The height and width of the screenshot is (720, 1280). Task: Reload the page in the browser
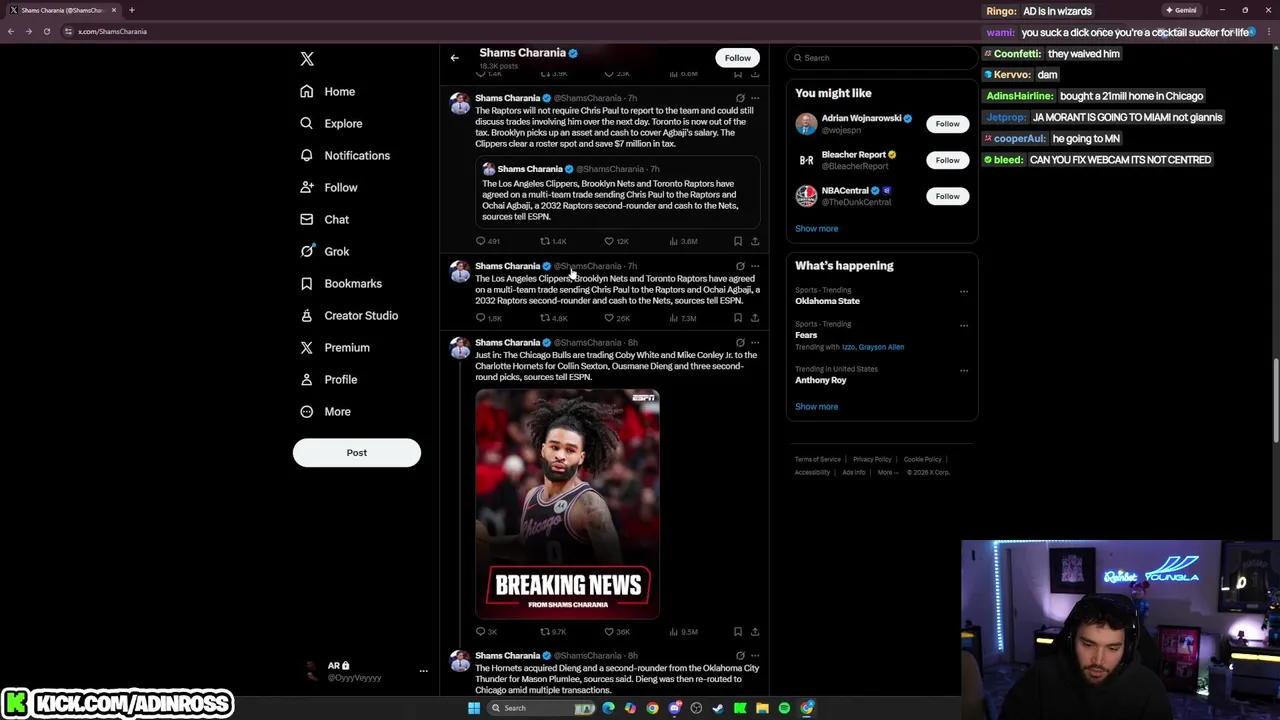46,31
